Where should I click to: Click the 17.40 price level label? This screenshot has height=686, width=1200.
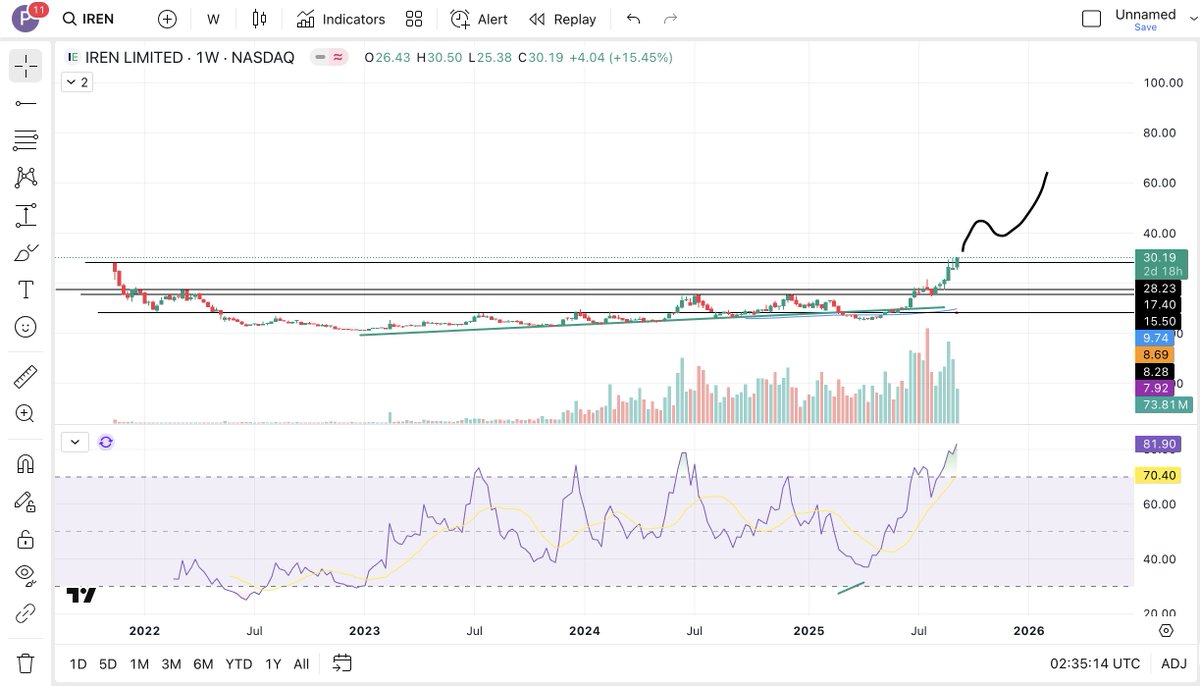point(1160,304)
